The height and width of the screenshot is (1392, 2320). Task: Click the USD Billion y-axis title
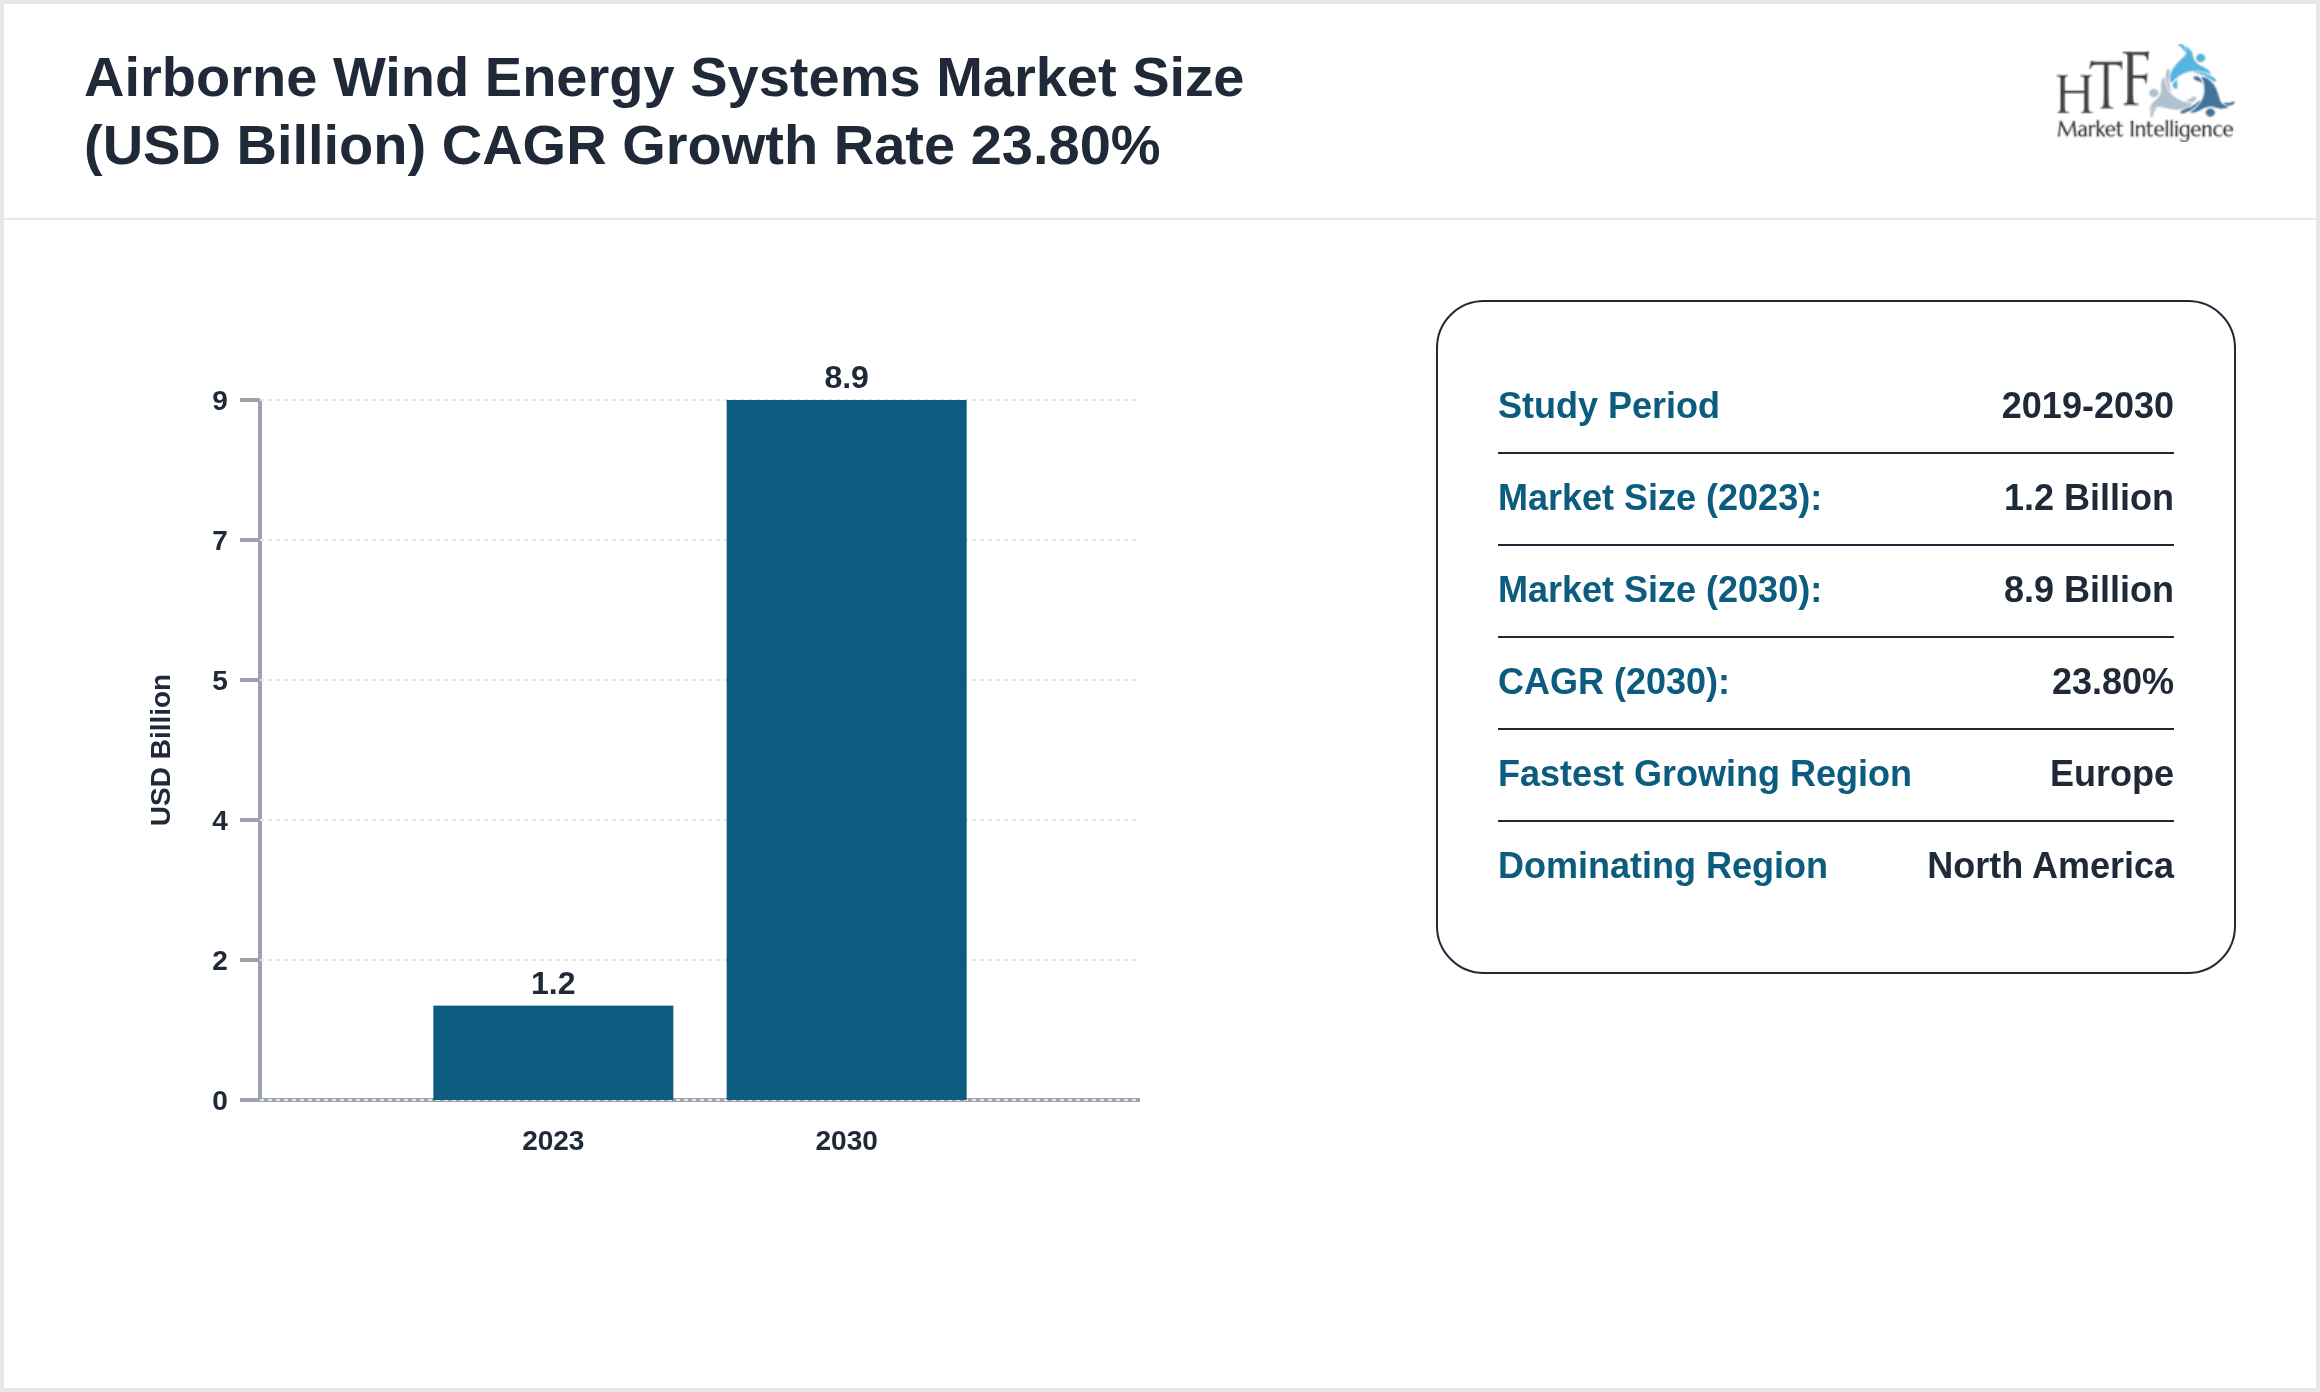[x=161, y=750]
